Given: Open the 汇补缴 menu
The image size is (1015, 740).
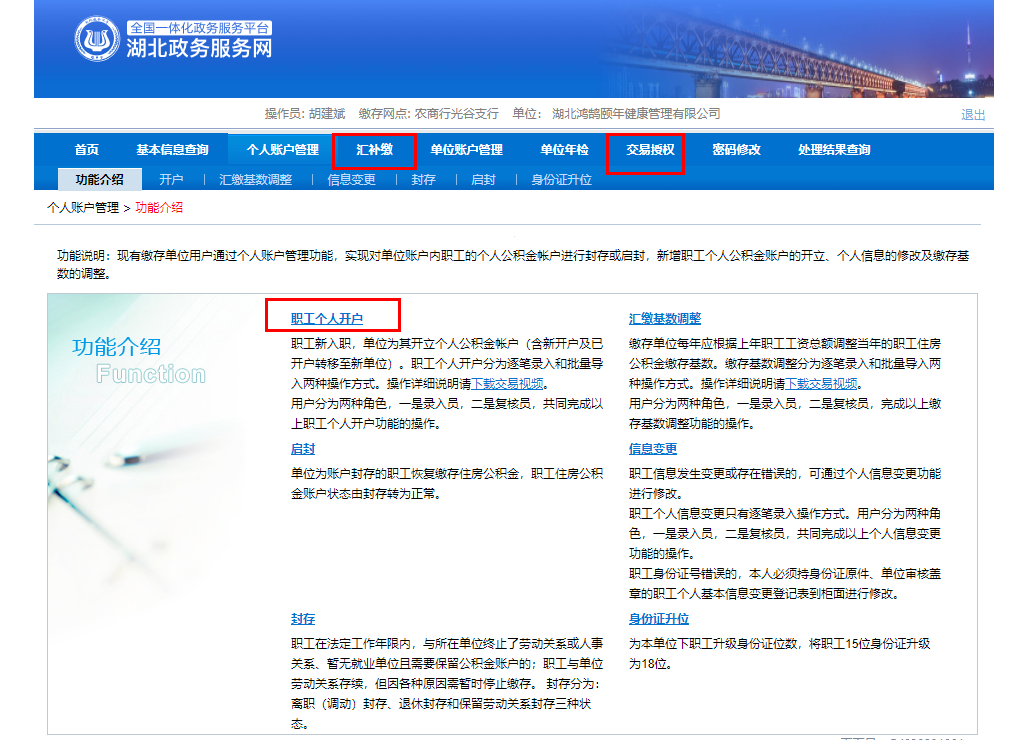Looking at the screenshot, I should tap(374, 150).
